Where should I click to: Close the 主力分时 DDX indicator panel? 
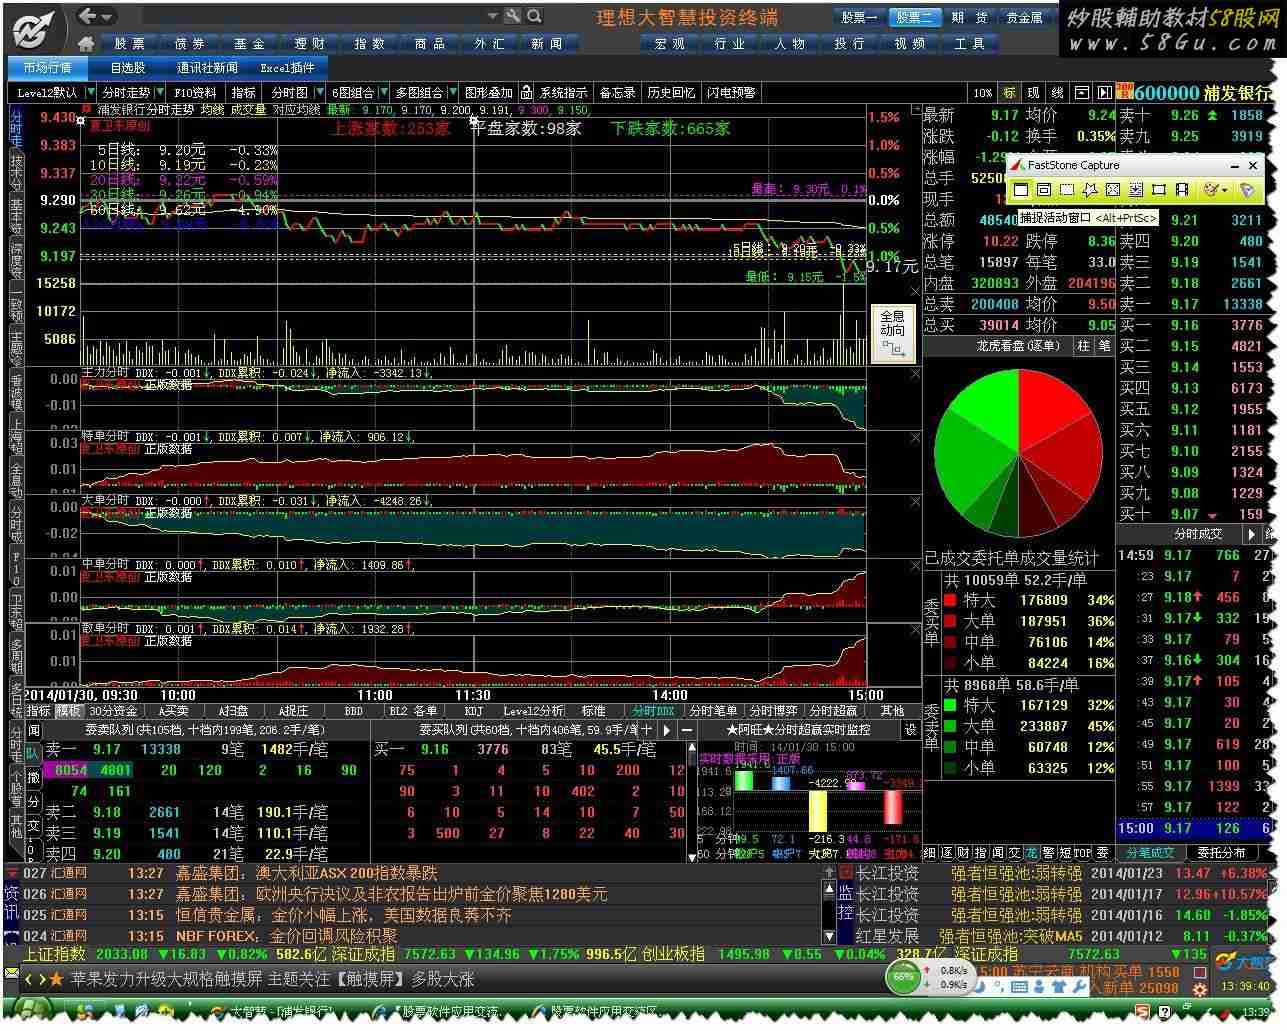(x=915, y=374)
